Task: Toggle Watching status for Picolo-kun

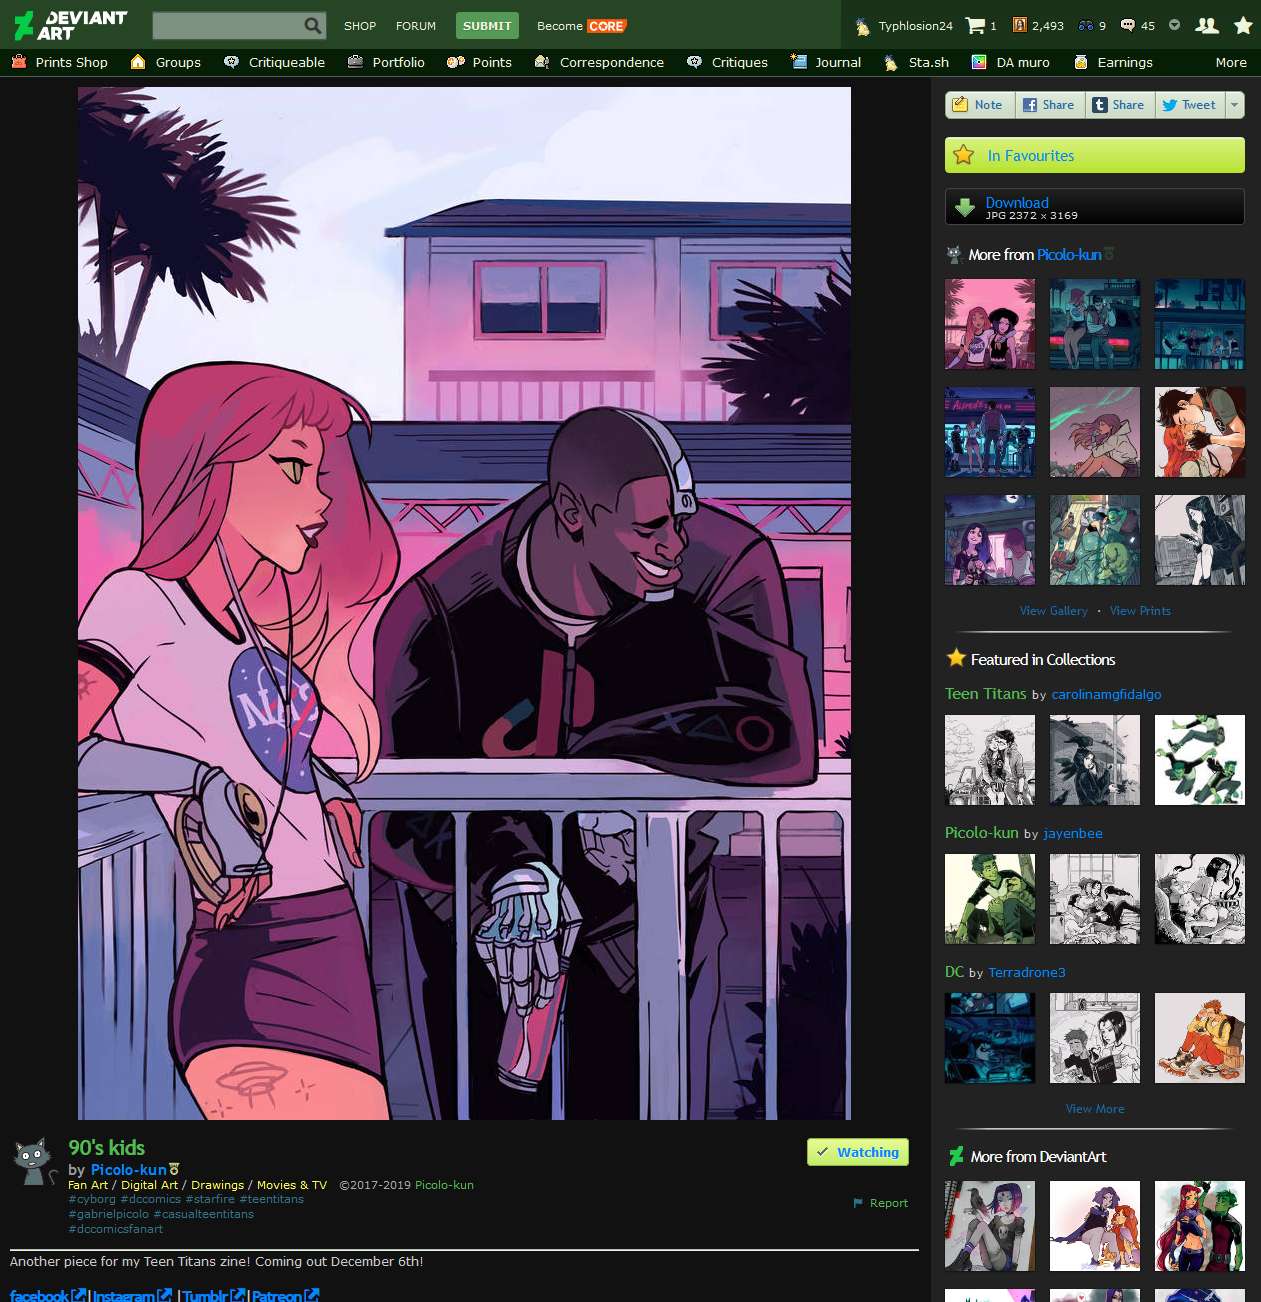Action: (x=857, y=1152)
